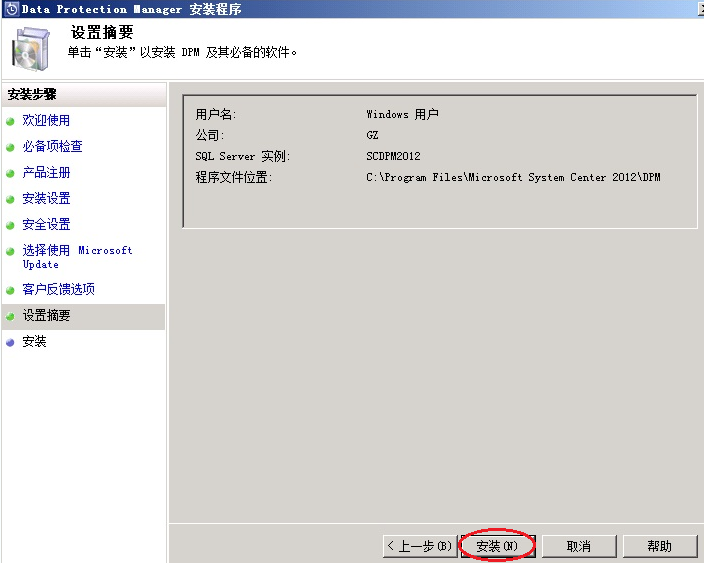Click the green bullet beside 客户反馈选项
704x563 pixels.
click(x=10, y=290)
